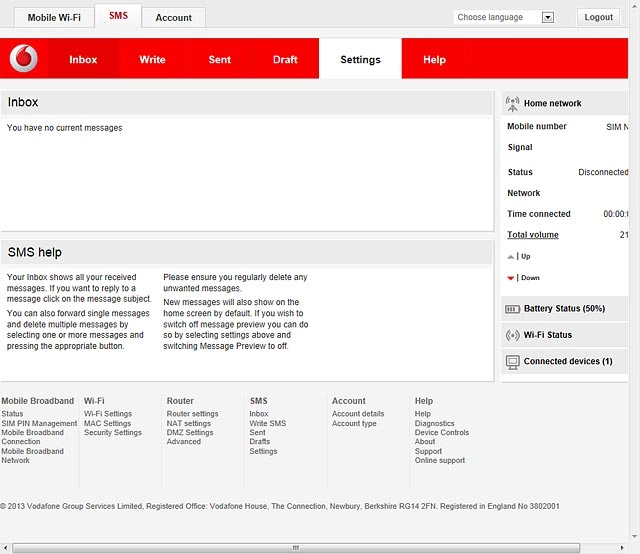
Task: Click the Battery Status battery icon
Action: coord(512,309)
